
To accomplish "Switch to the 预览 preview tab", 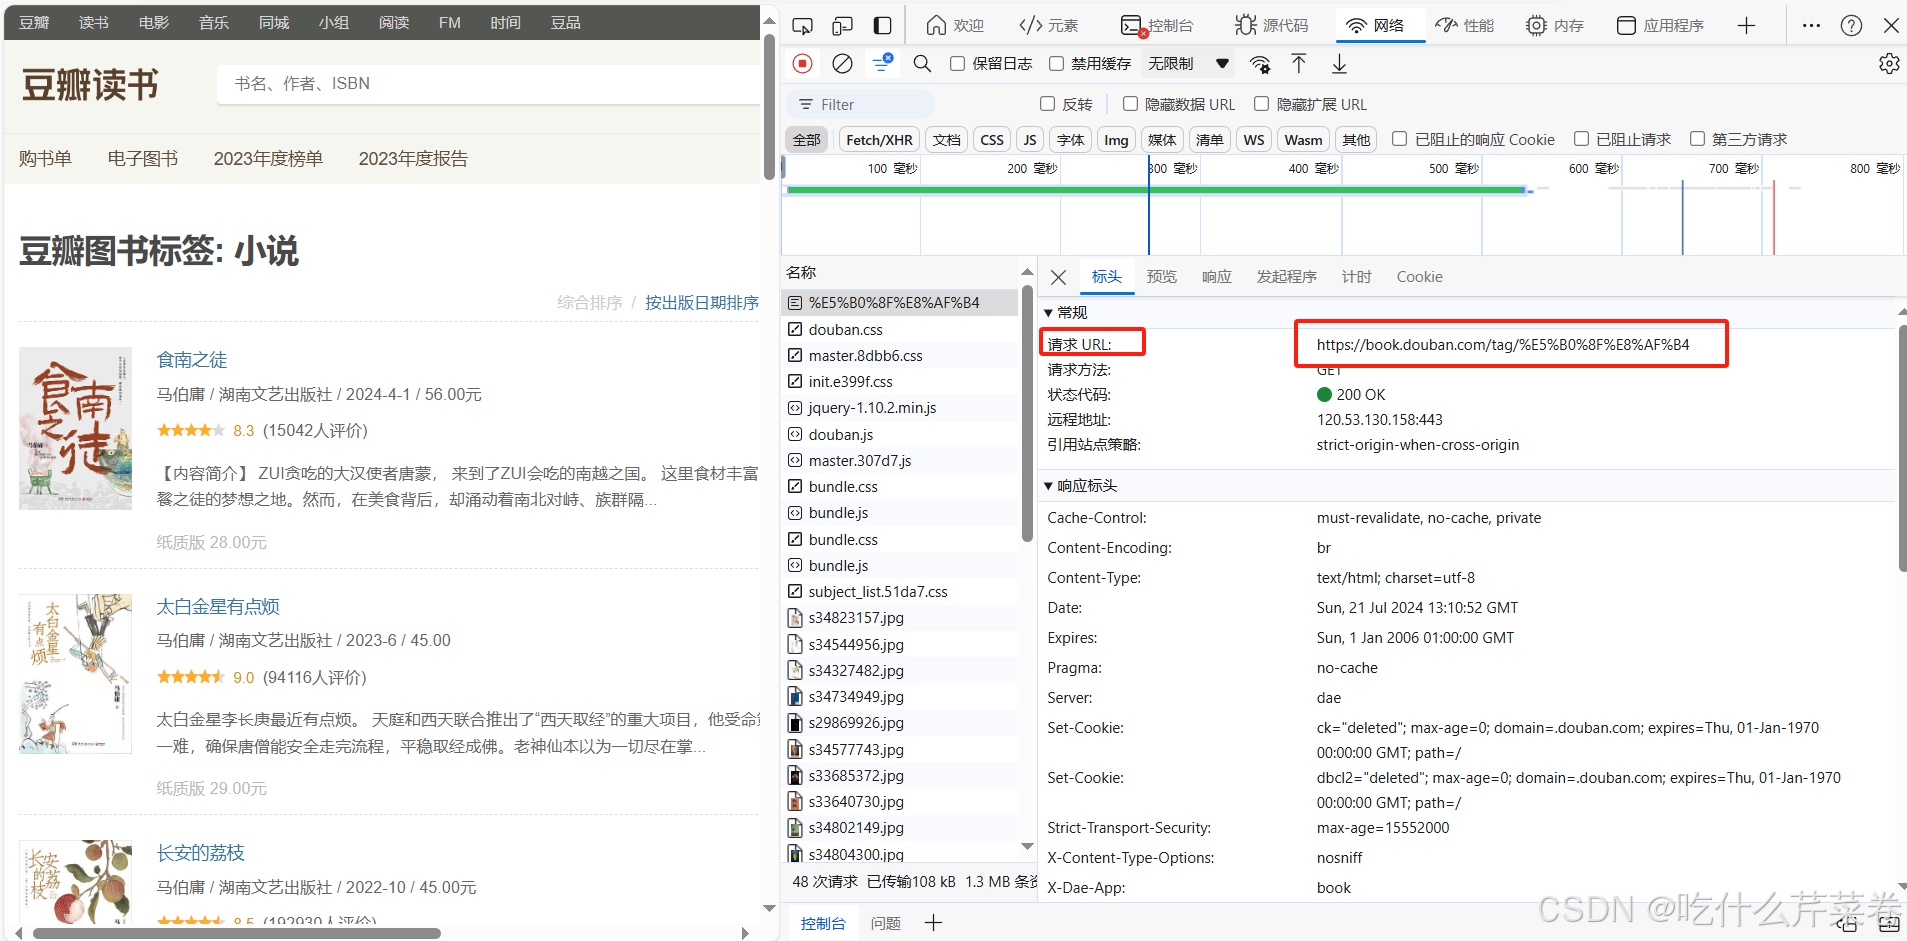I will (x=1161, y=277).
